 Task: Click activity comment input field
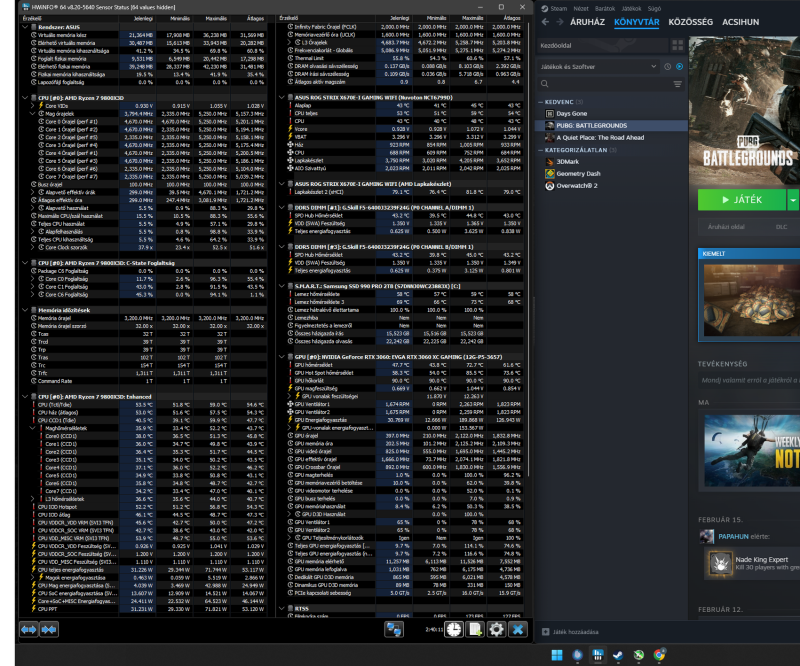pos(749,380)
